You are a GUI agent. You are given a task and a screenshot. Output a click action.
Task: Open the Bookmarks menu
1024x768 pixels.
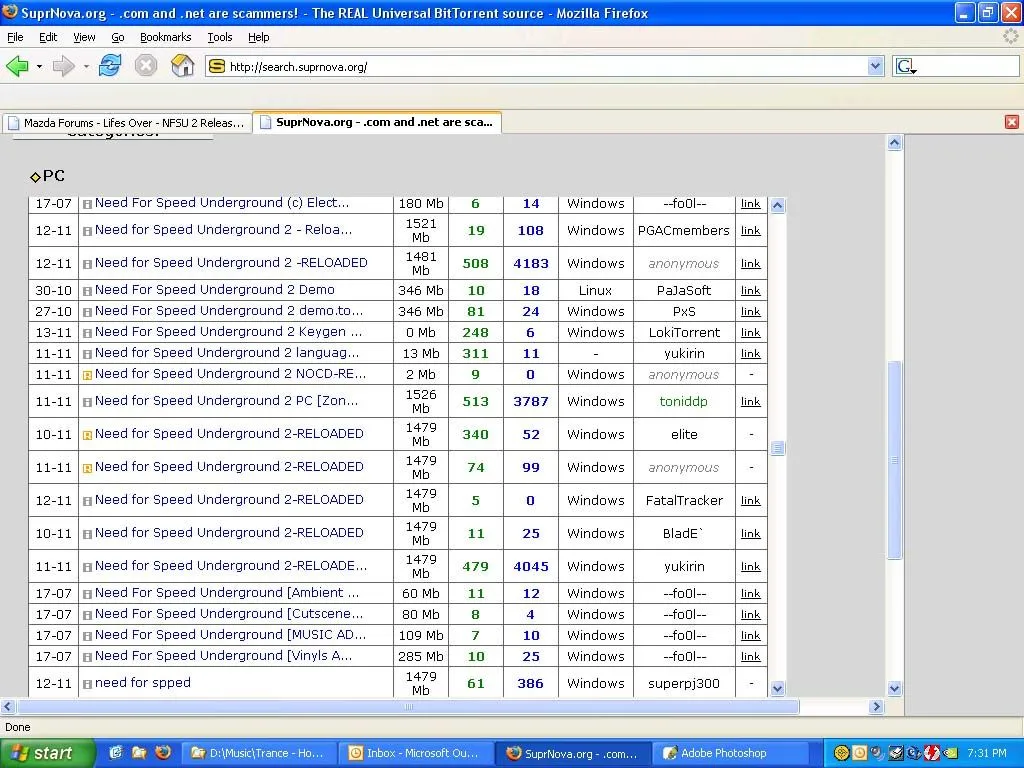point(165,37)
